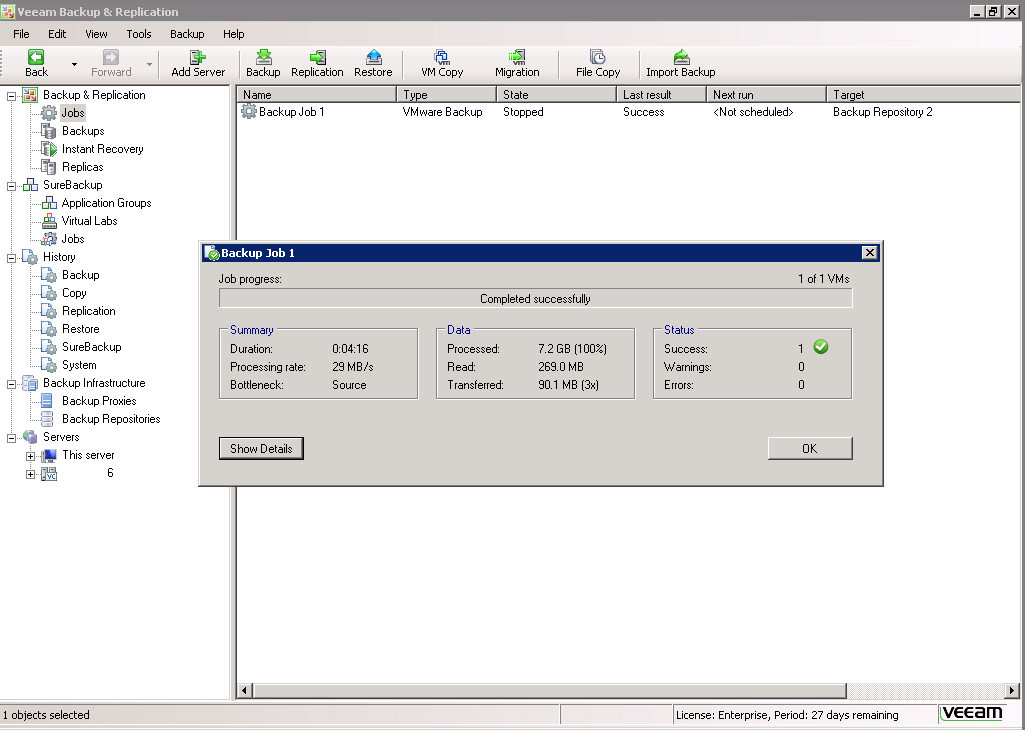Sort jobs by the Name column
This screenshot has height=746, width=1033.
click(317, 95)
